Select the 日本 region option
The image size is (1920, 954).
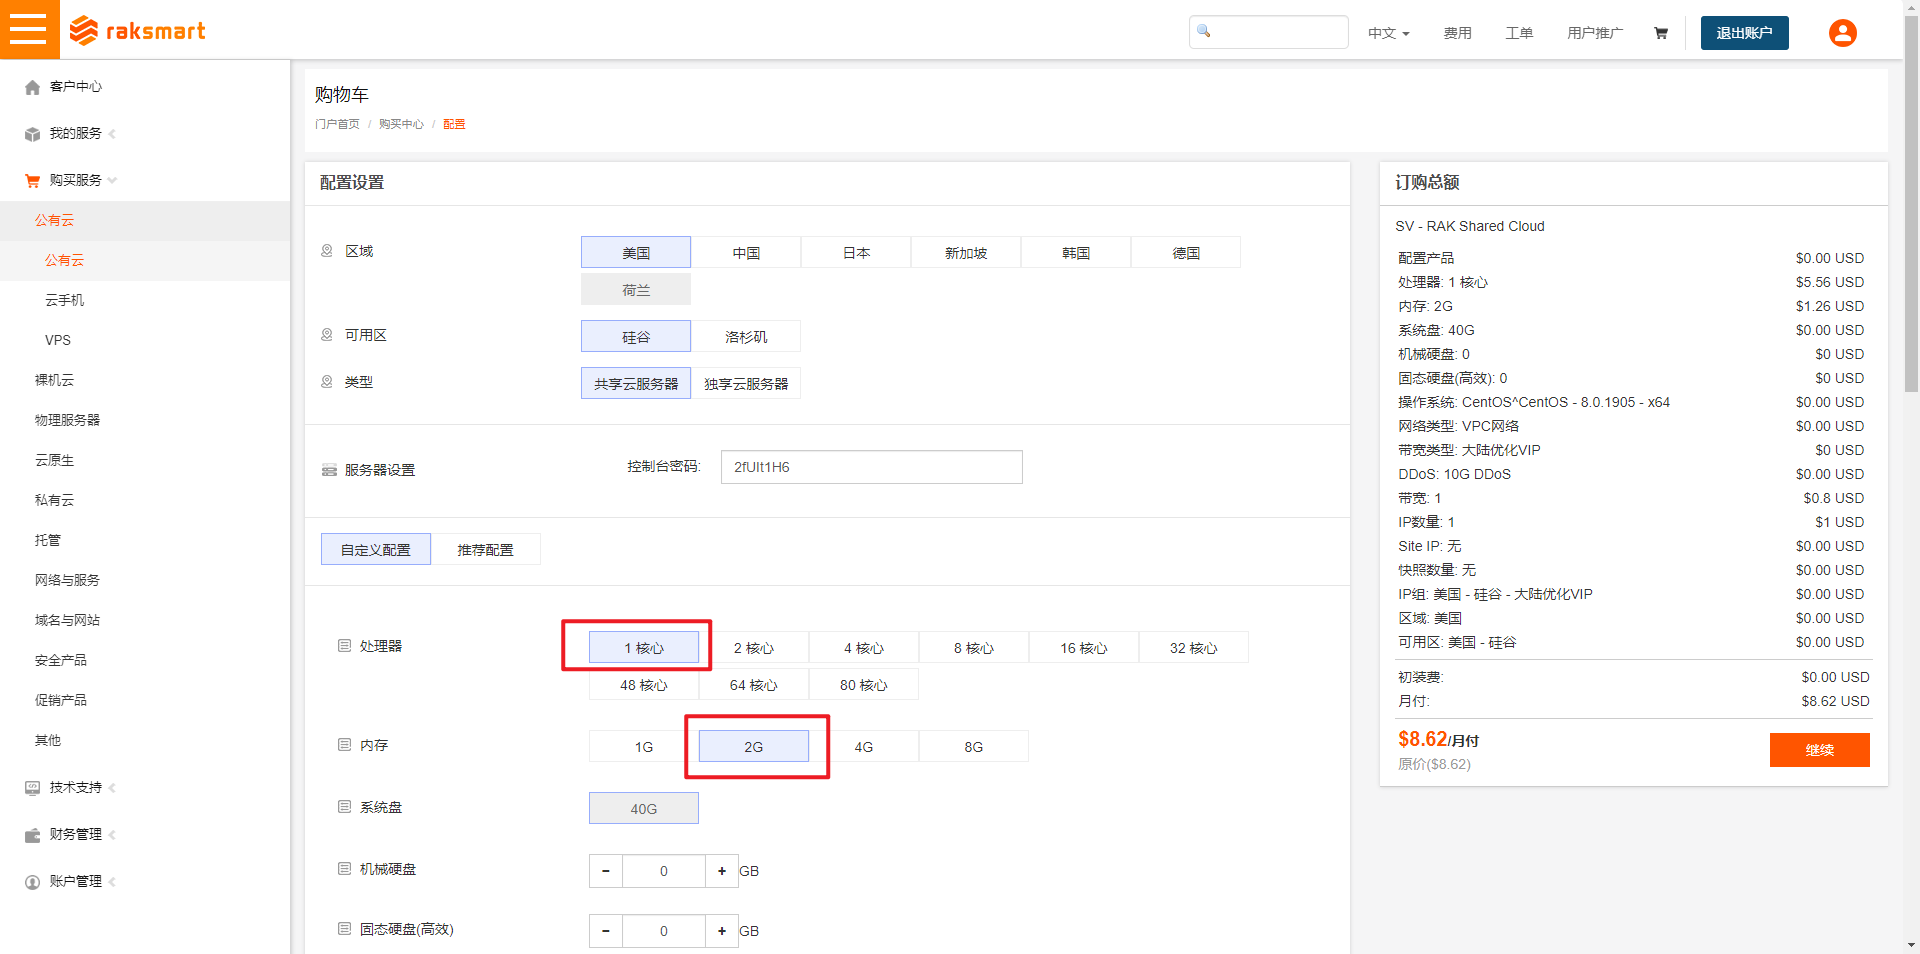click(x=856, y=252)
